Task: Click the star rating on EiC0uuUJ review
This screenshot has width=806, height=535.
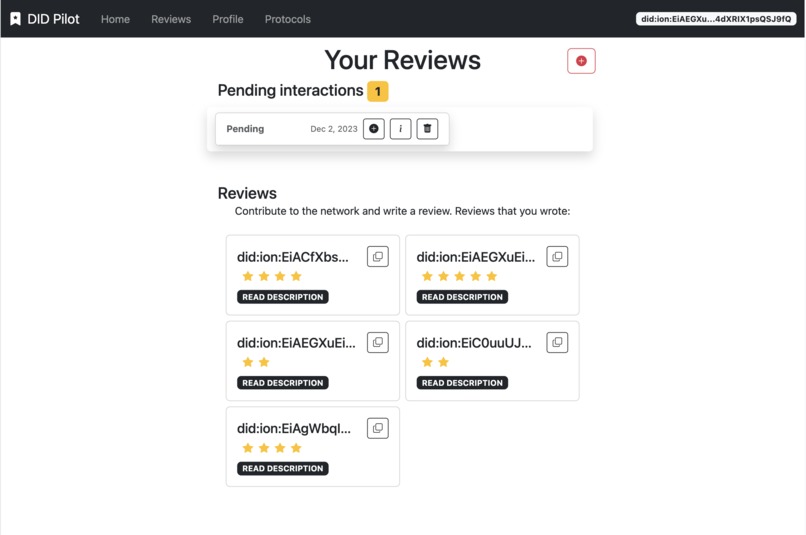Action: click(x=435, y=362)
